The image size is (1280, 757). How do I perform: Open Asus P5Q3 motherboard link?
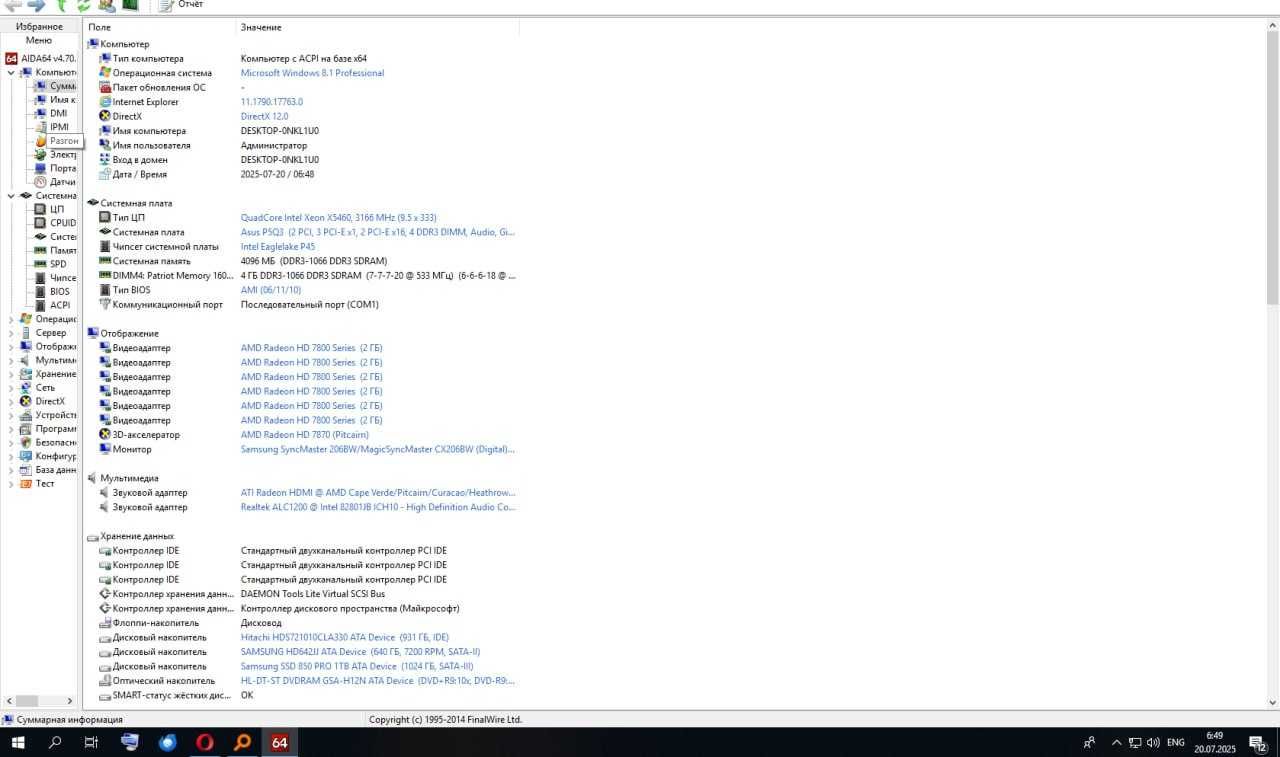point(377,232)
